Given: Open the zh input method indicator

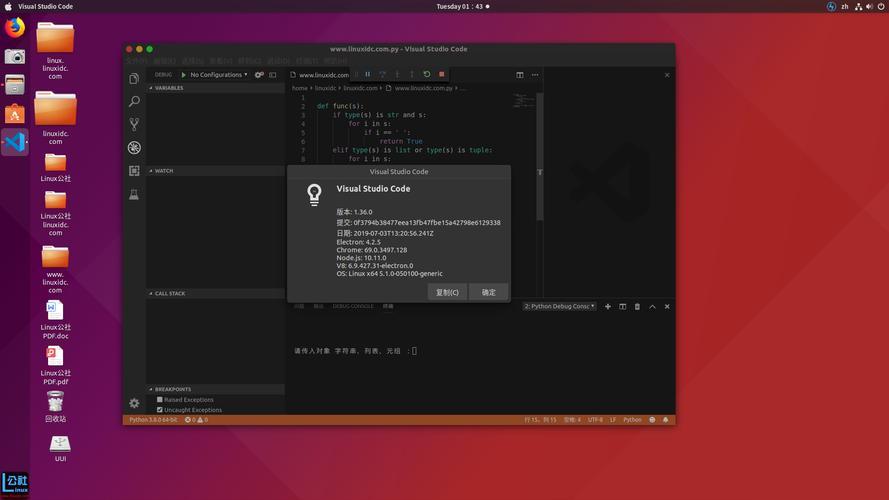Looking at the screenshot, I should point(845,6).
